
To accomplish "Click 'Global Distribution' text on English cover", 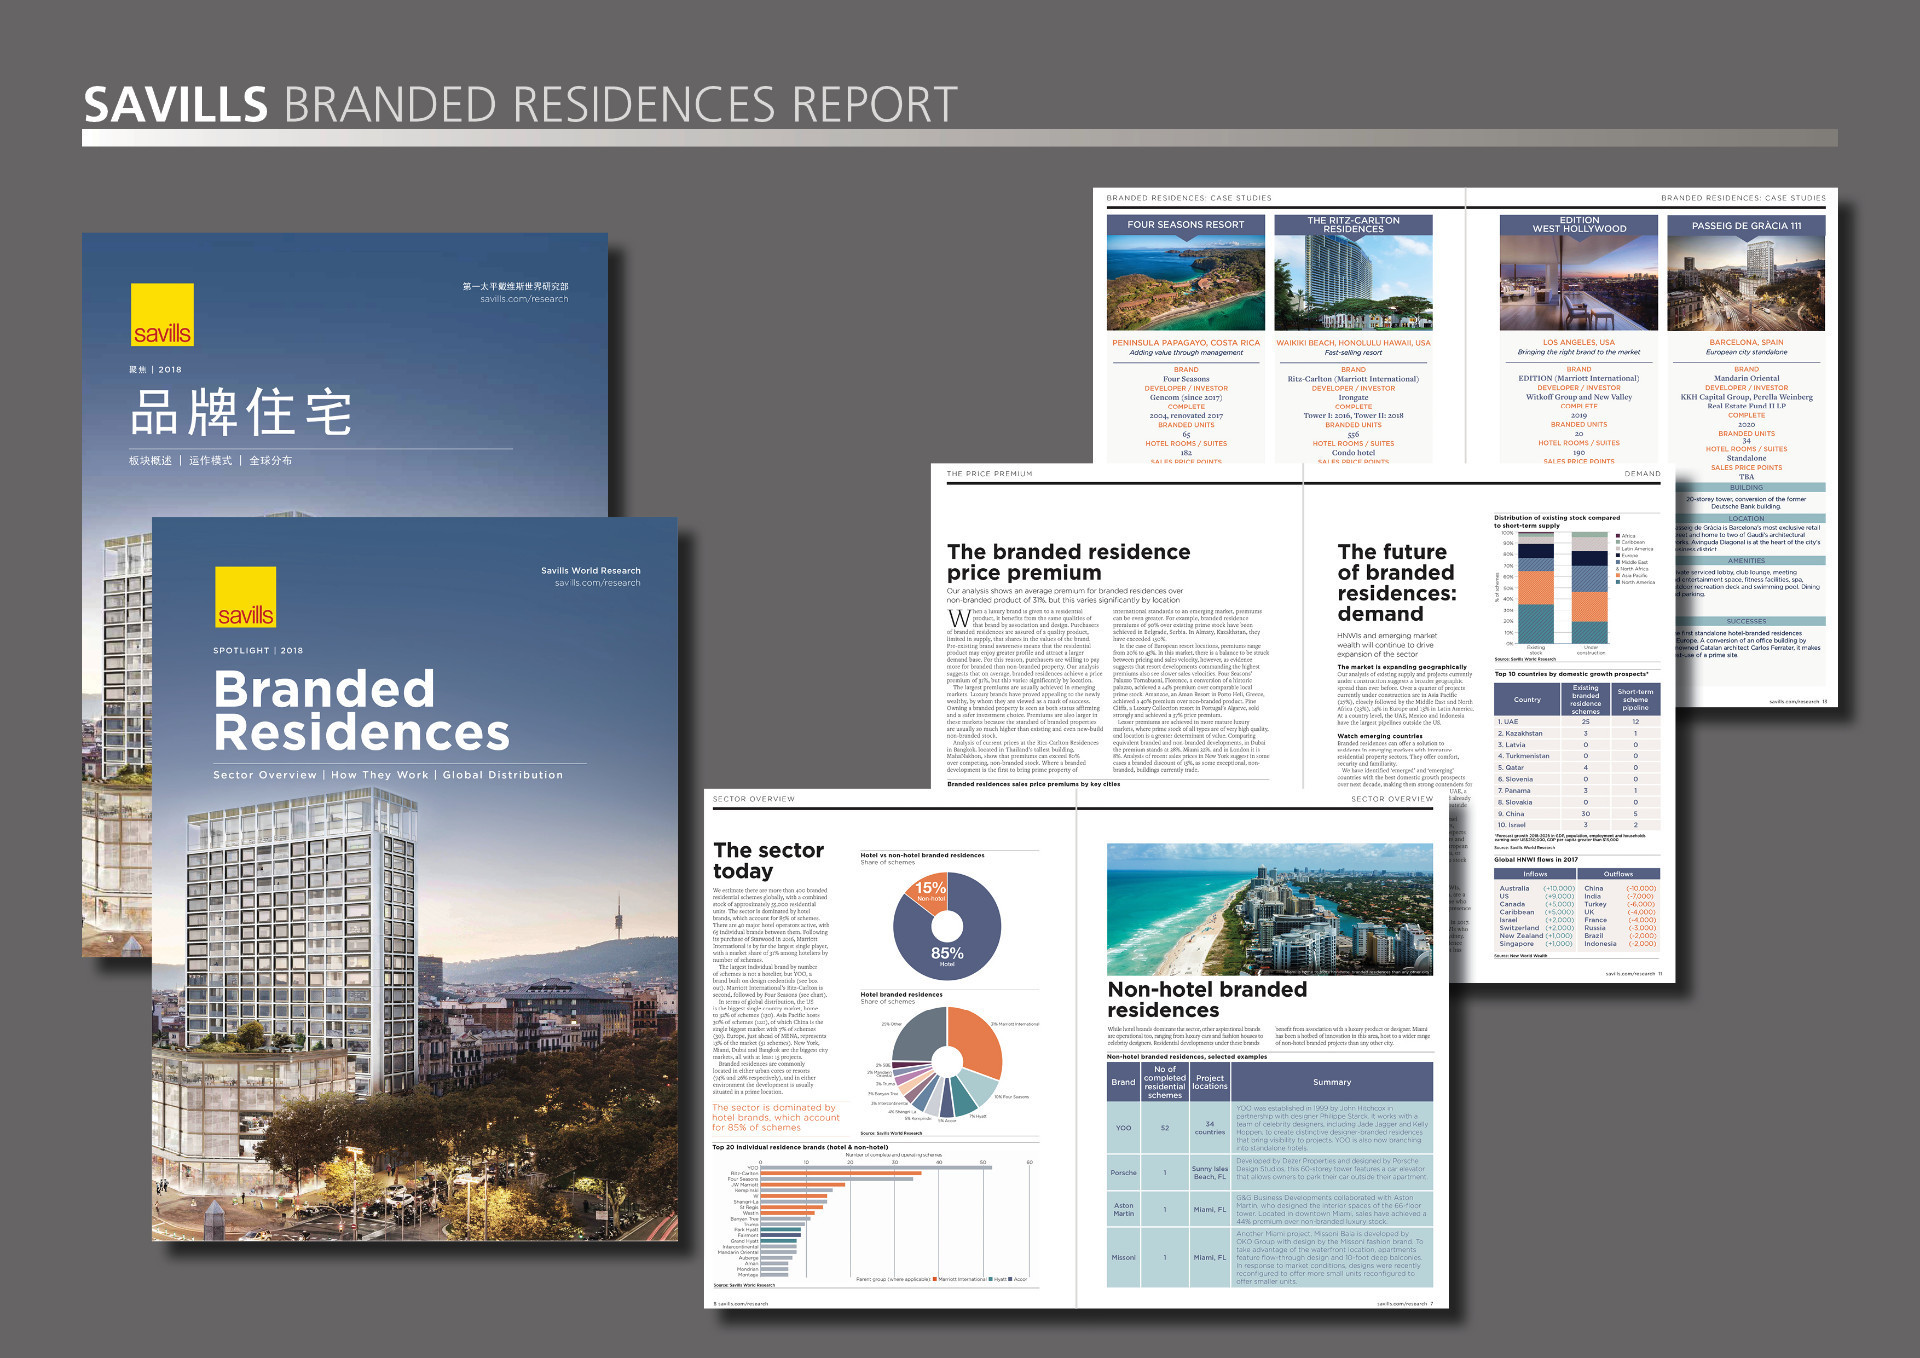I will (502, 775).
